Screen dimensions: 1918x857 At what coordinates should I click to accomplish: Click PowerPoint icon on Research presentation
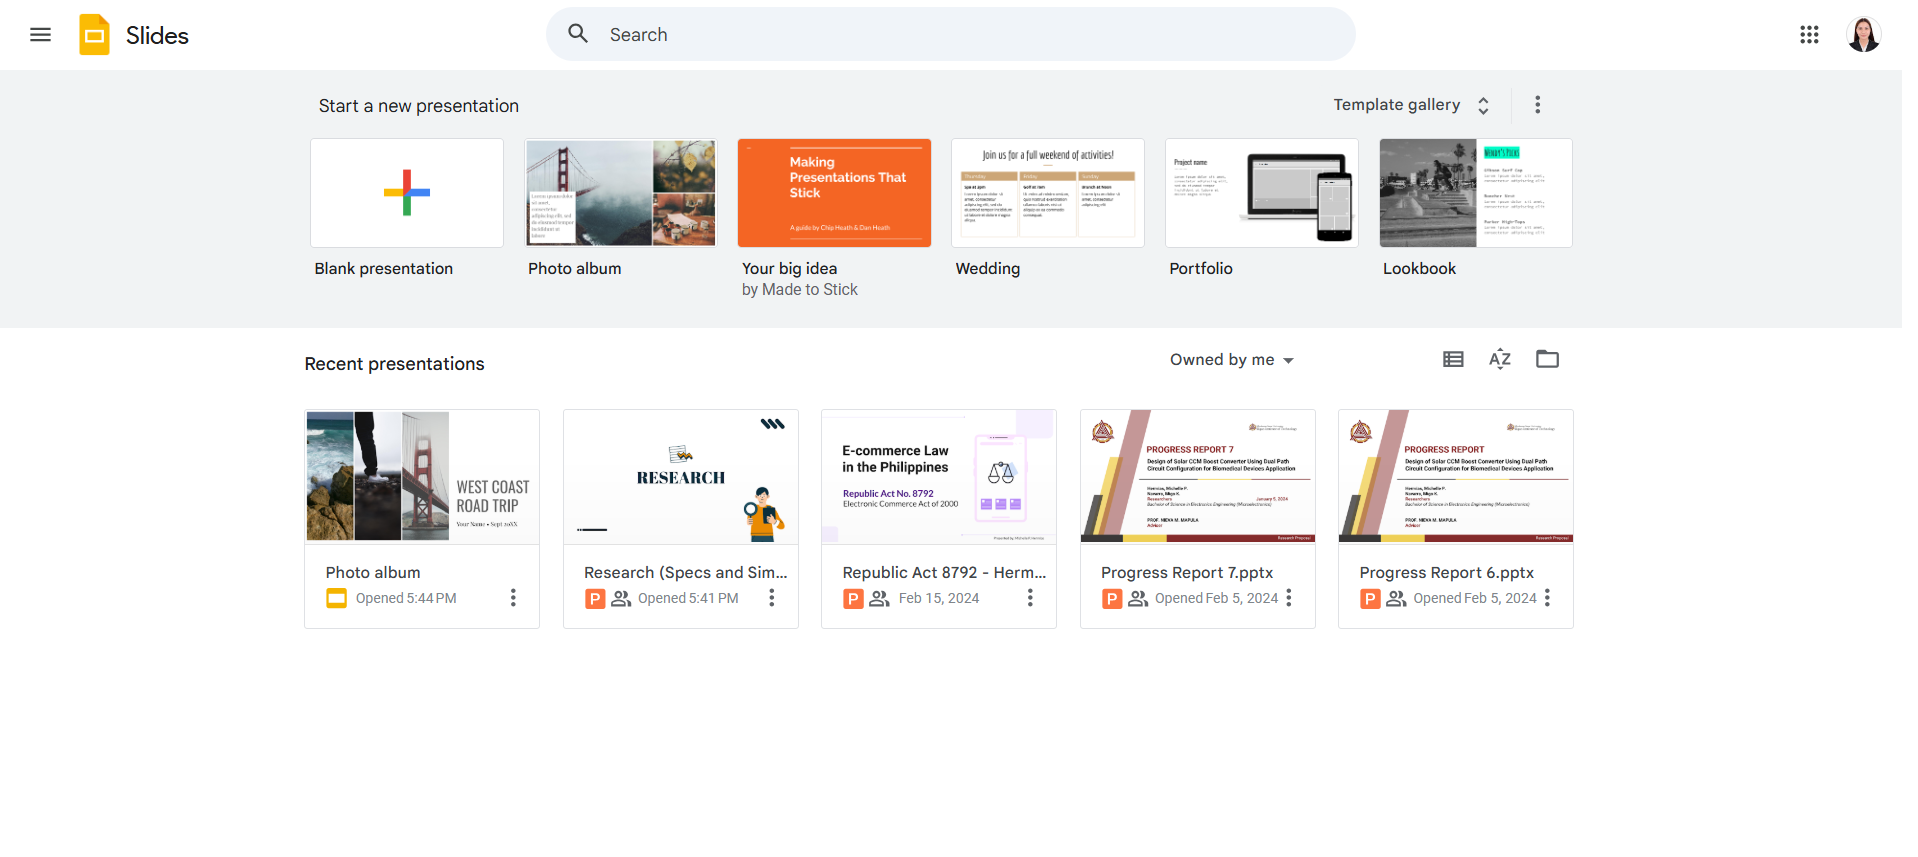coord(595,599)
